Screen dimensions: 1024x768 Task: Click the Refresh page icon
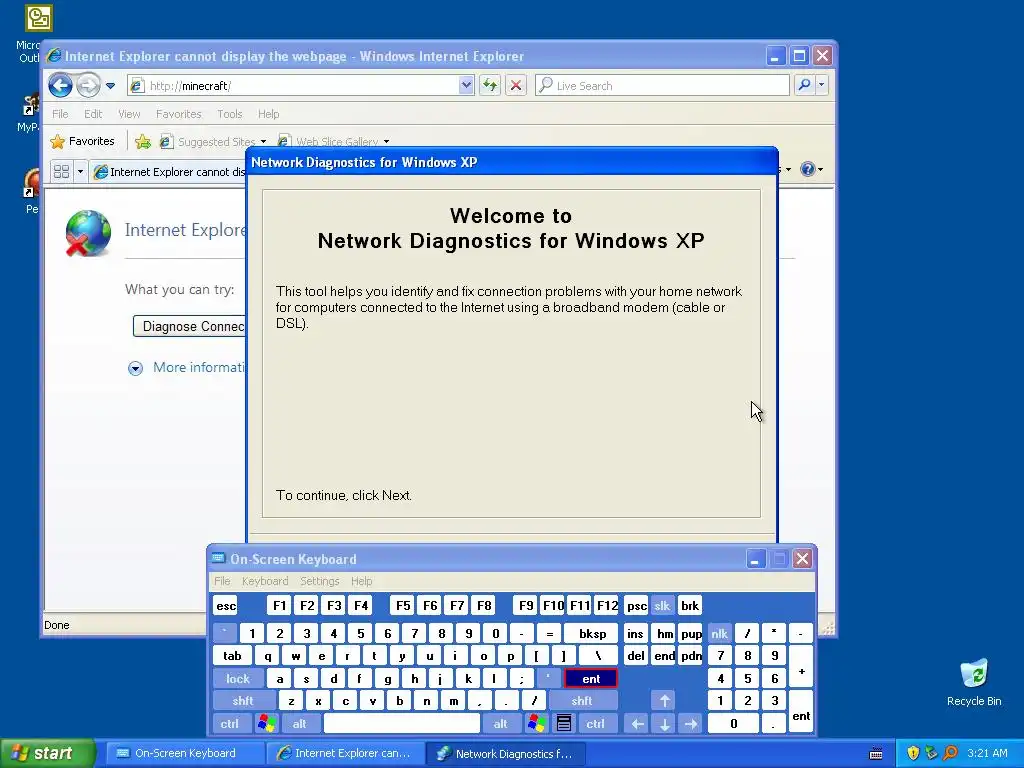pos(490,86)
